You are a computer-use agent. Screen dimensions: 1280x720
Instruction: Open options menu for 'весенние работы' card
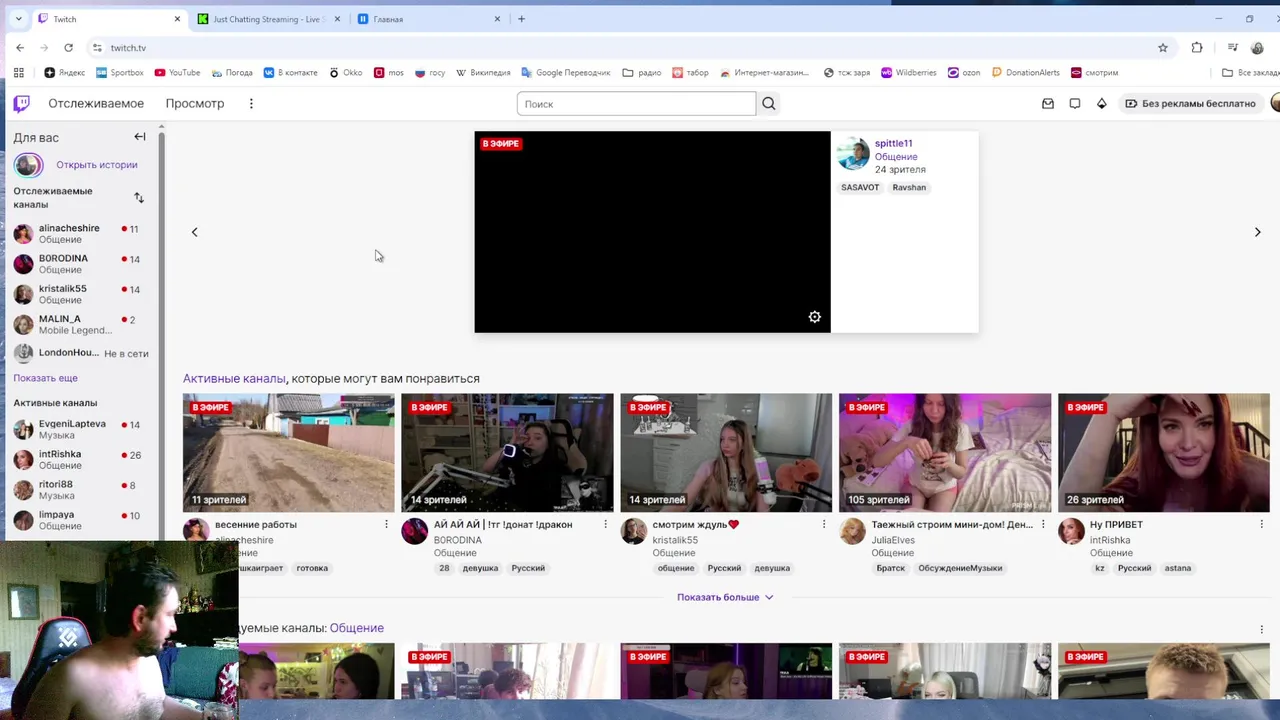tap(386, 524)
